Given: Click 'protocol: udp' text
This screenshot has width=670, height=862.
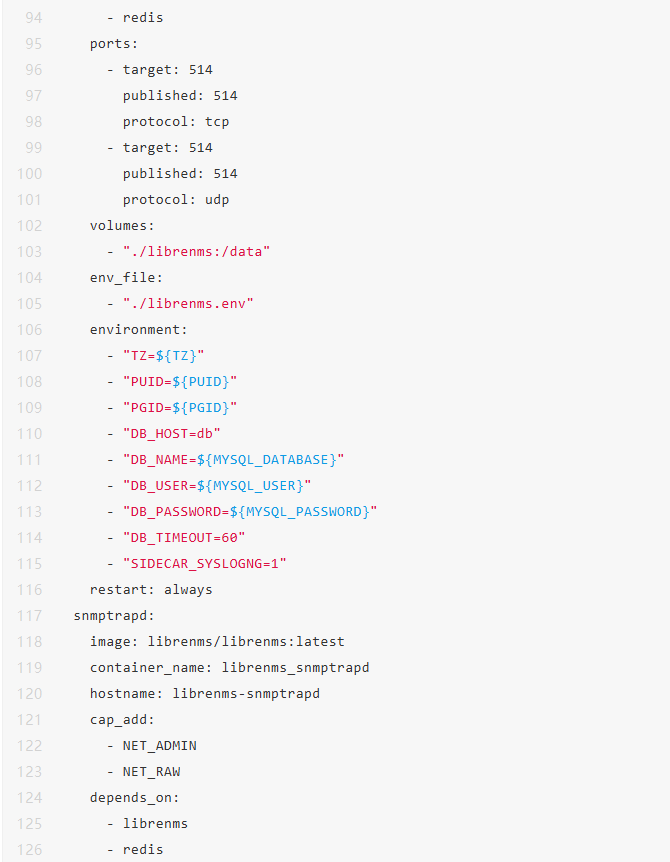Looking at the screenshot, I should [176, 200].
